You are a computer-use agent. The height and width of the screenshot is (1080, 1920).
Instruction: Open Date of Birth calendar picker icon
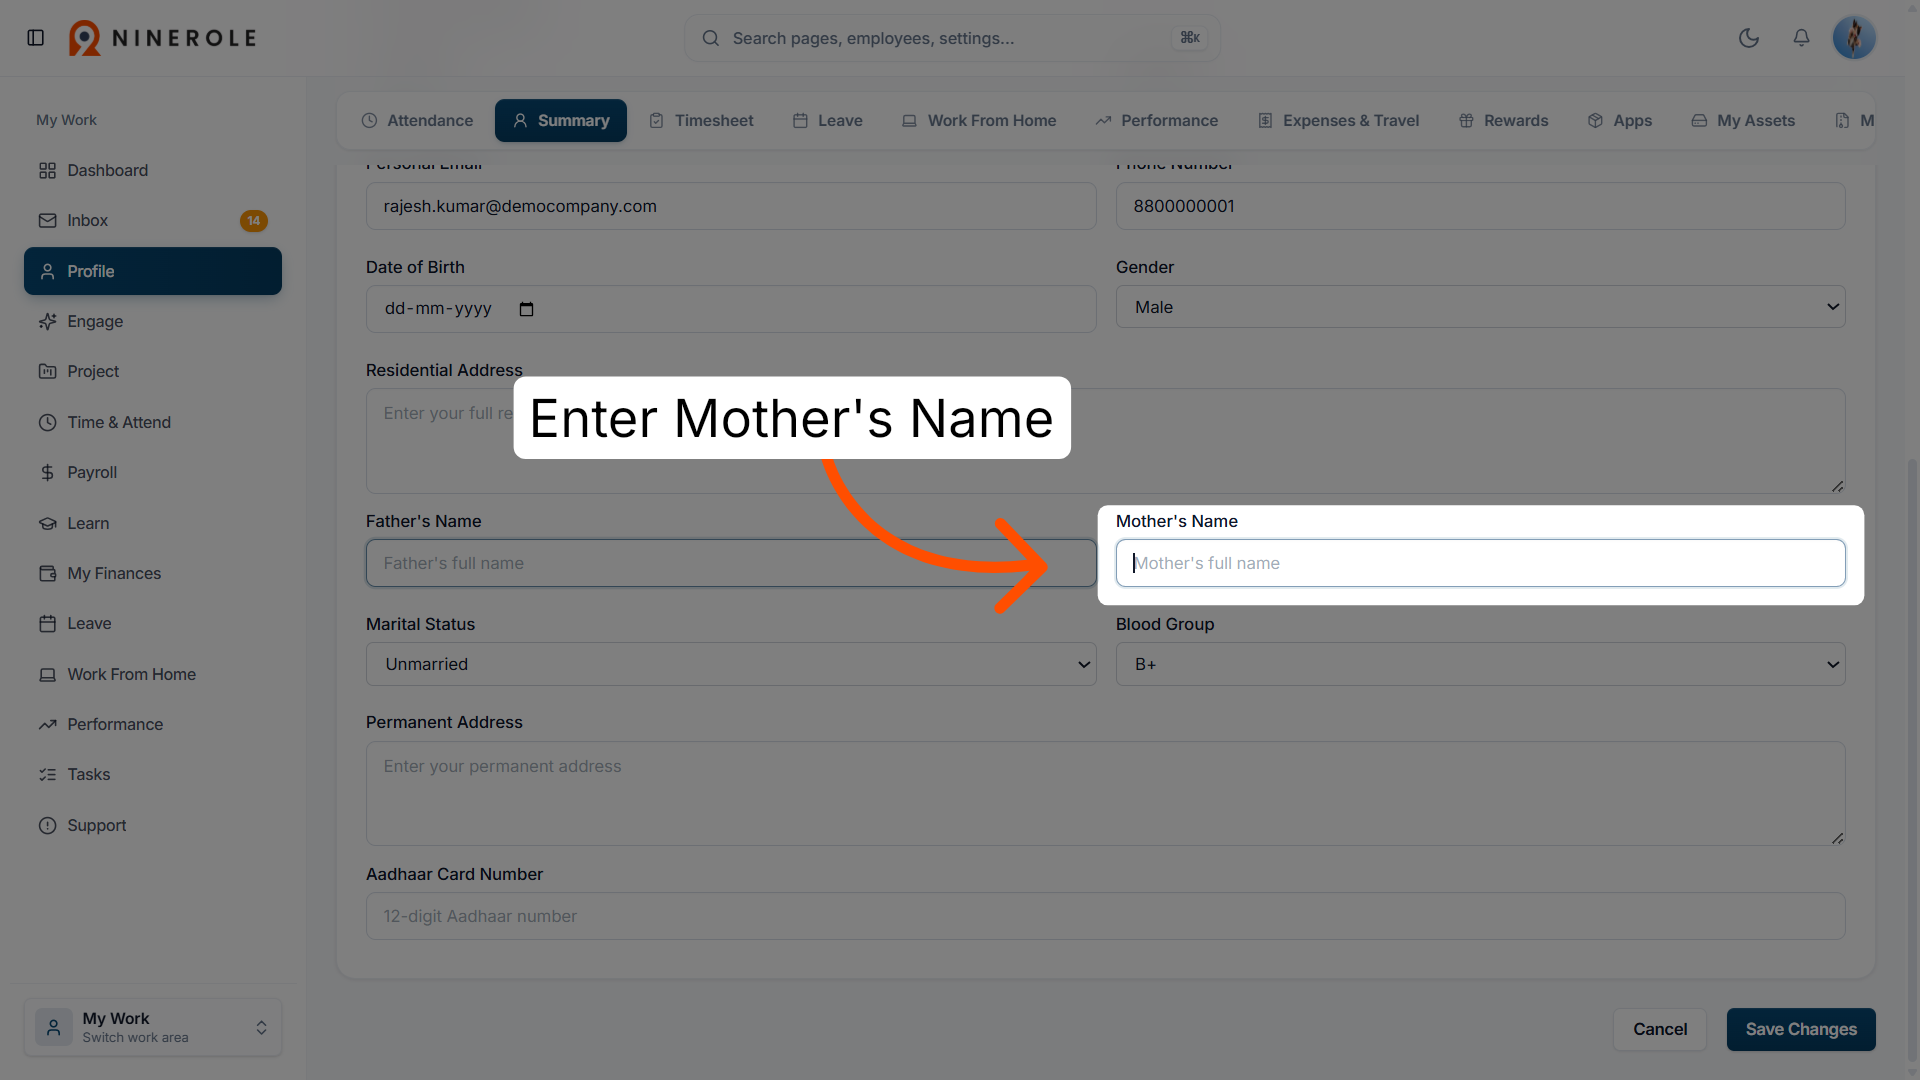click(527, 309)
